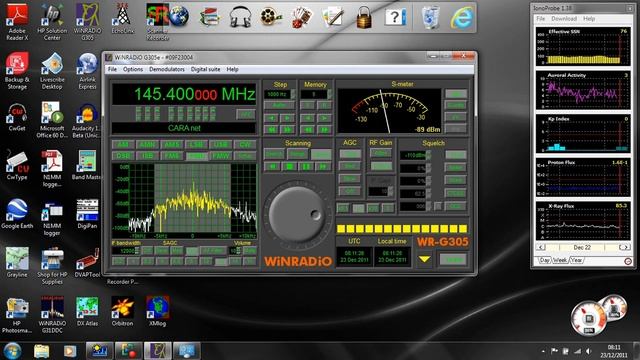Viewport: 640px width, 360px height.
Task: Open Audacity desktop shortcut
Action: 87,120
